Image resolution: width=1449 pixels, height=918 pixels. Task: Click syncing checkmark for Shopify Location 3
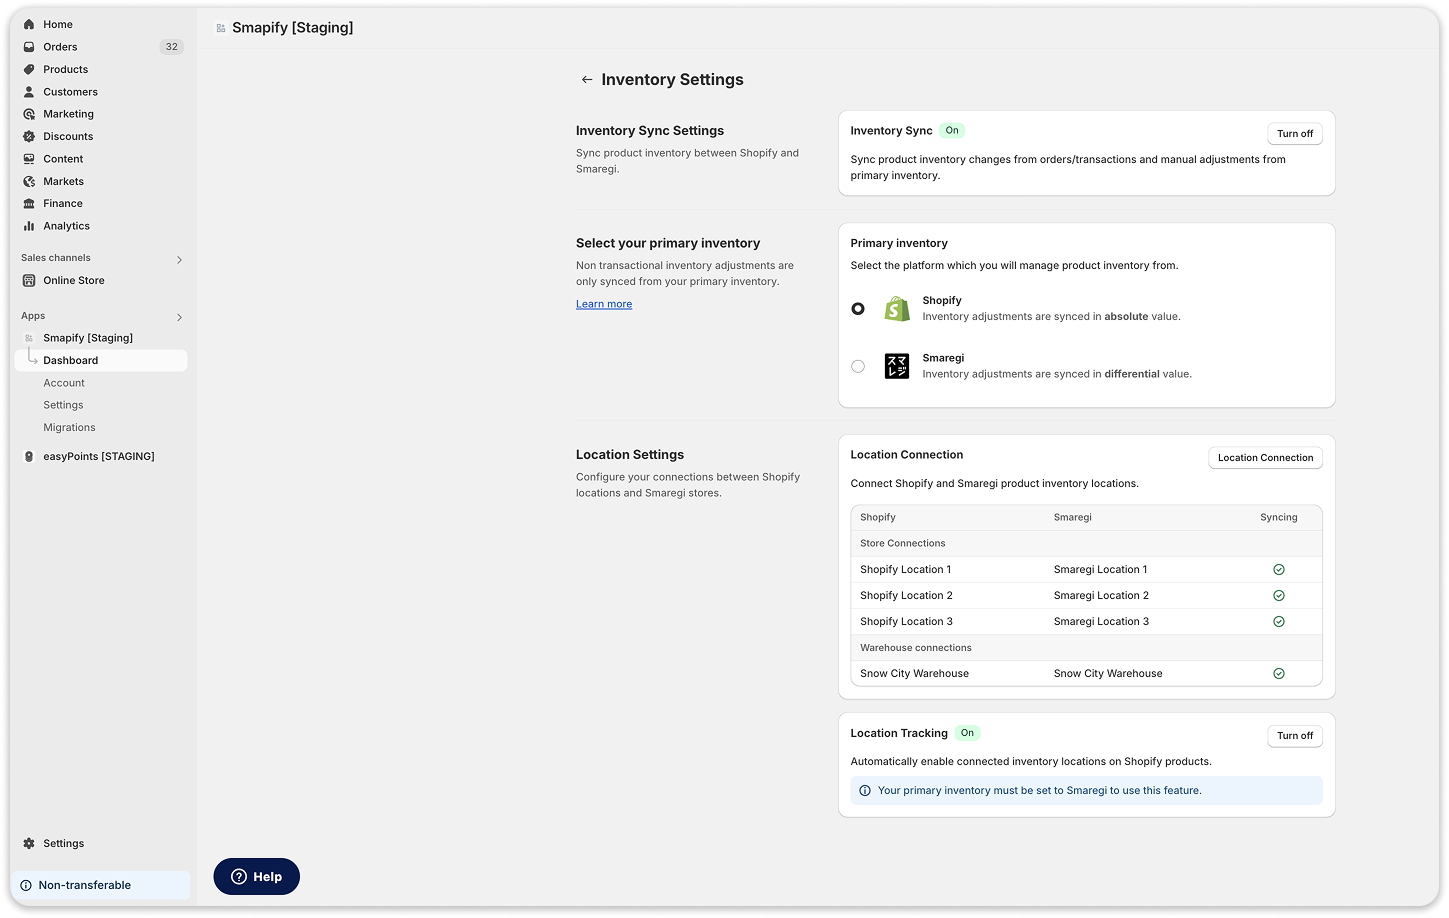point(1278,622)
